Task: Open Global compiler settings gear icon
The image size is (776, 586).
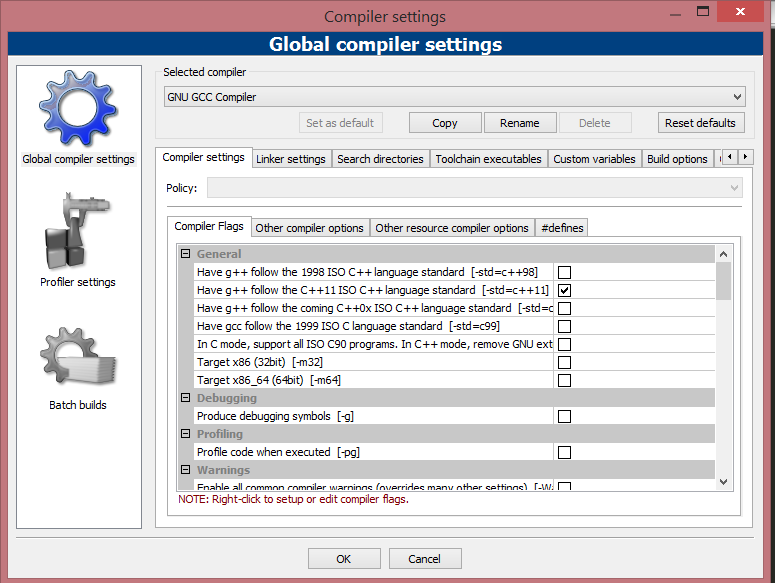Action: click(x=78, y=108)
